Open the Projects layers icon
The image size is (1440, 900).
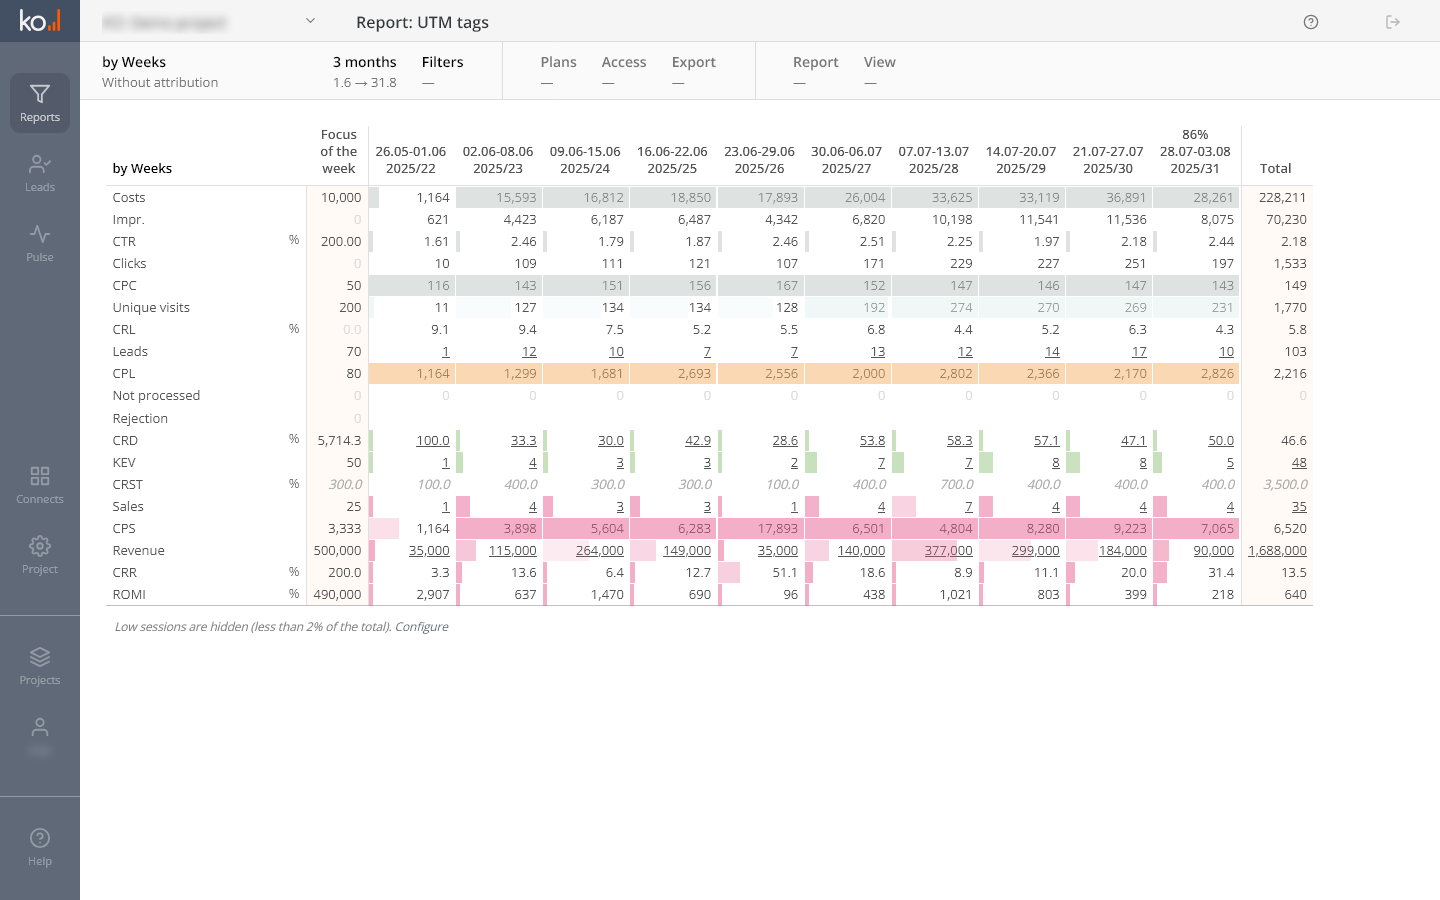(x=40, y=658)
